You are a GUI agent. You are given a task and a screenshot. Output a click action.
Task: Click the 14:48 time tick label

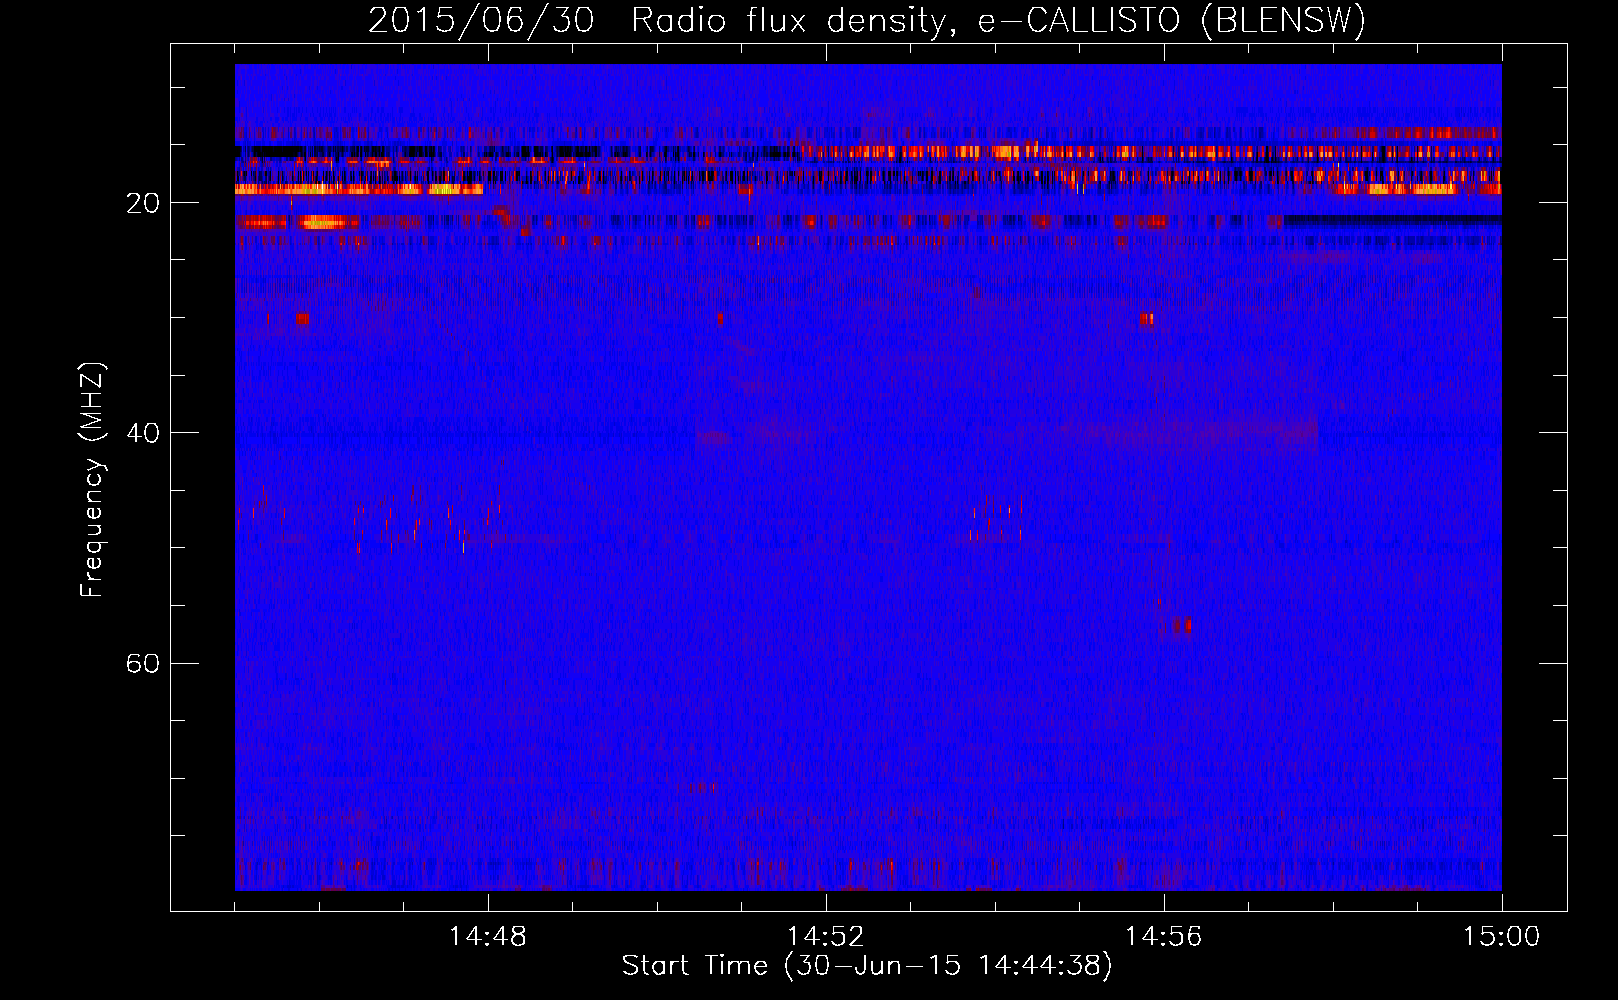pos(488,937)
